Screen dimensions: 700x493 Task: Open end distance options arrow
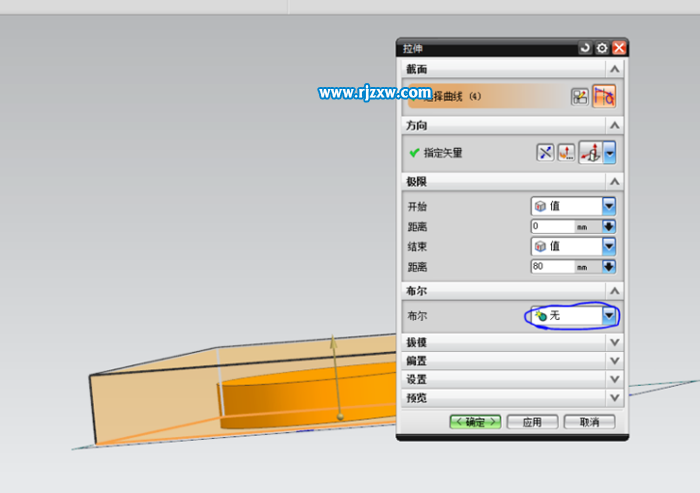pyautogui.click(x=609, y=267)
